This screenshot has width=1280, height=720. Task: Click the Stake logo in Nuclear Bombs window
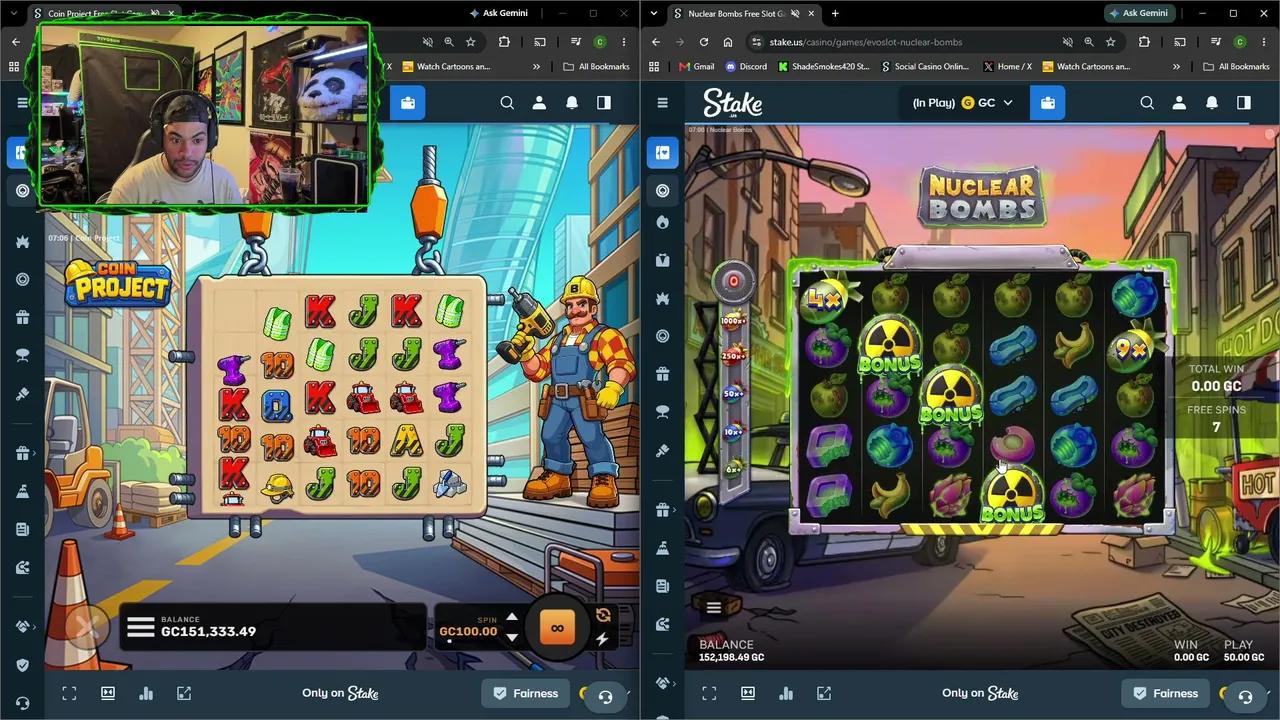732,103
